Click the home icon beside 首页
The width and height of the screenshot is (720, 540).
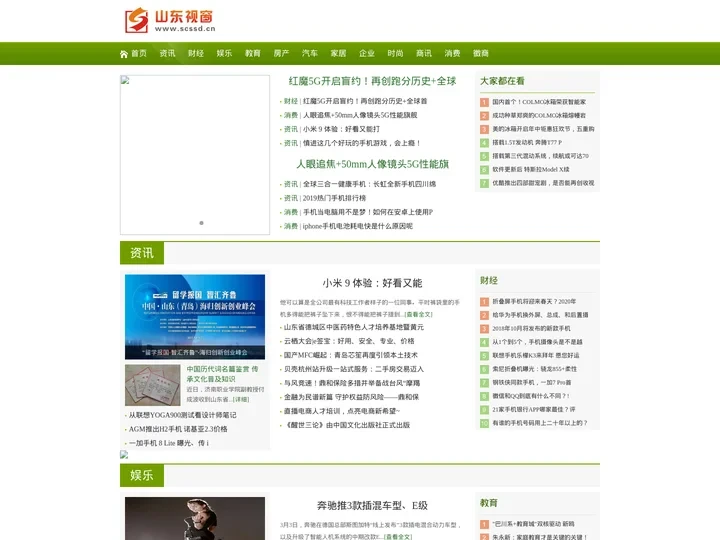[x=124, y=54]
